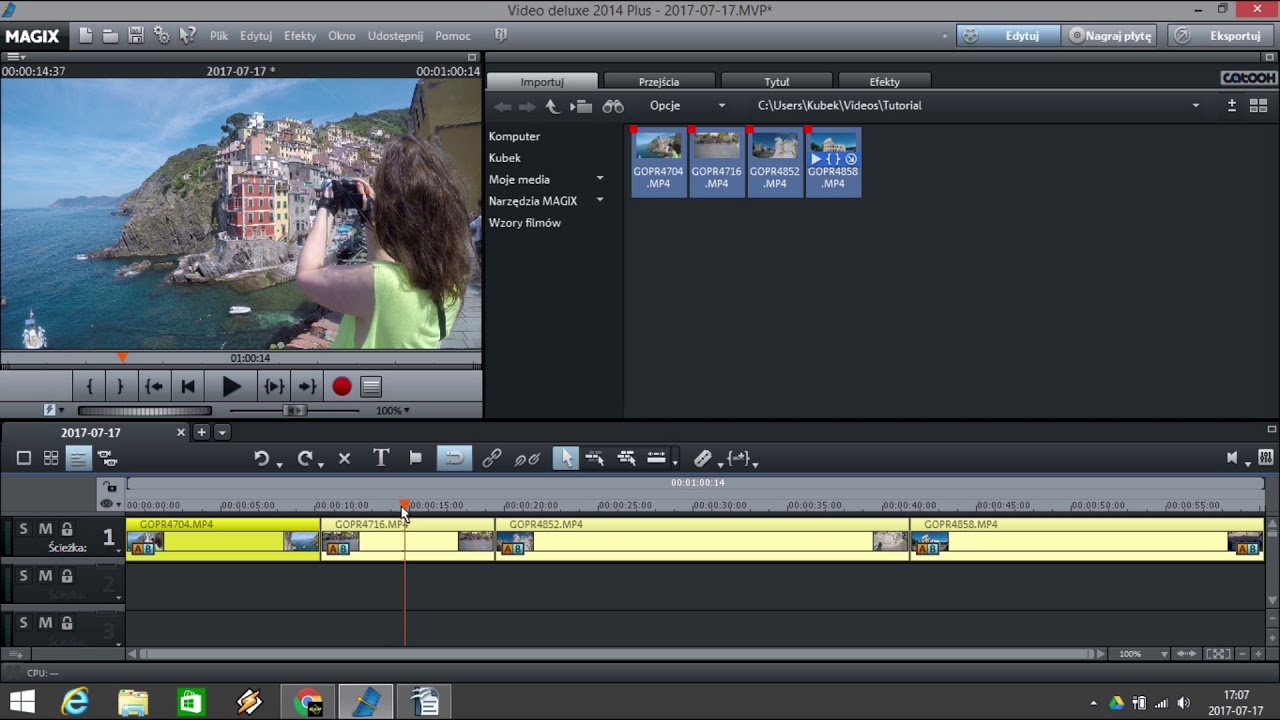Select the GOPR4858.MP4 clip on the timeline
1280x720 pixels.
[x=1087, y=538]
